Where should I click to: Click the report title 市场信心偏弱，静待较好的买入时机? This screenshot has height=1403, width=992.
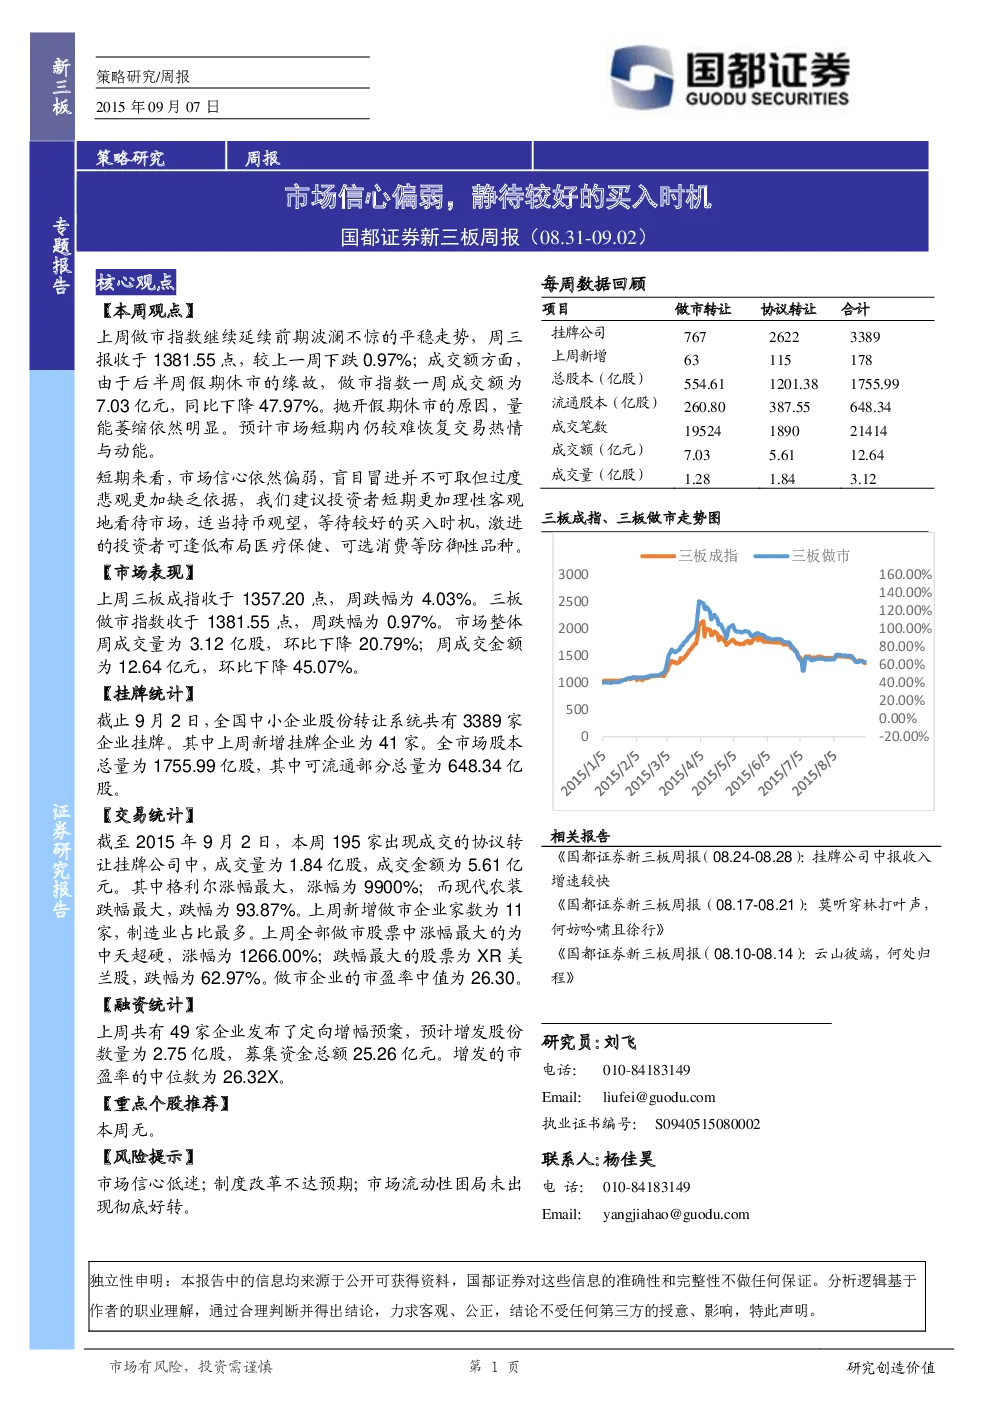497,196
